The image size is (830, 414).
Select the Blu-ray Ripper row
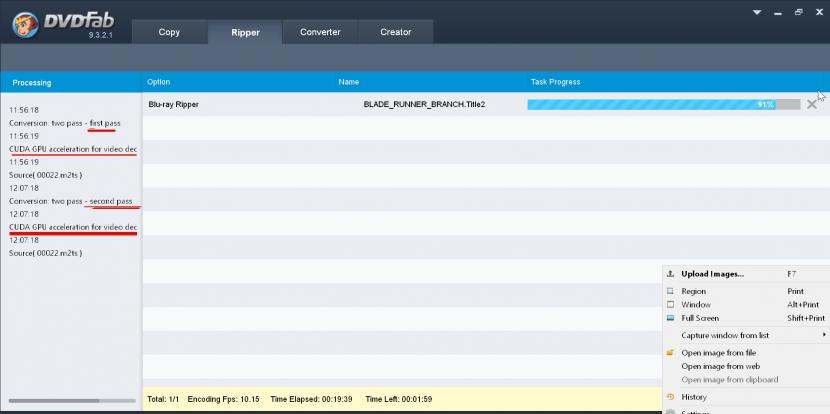tap(486, 104)
